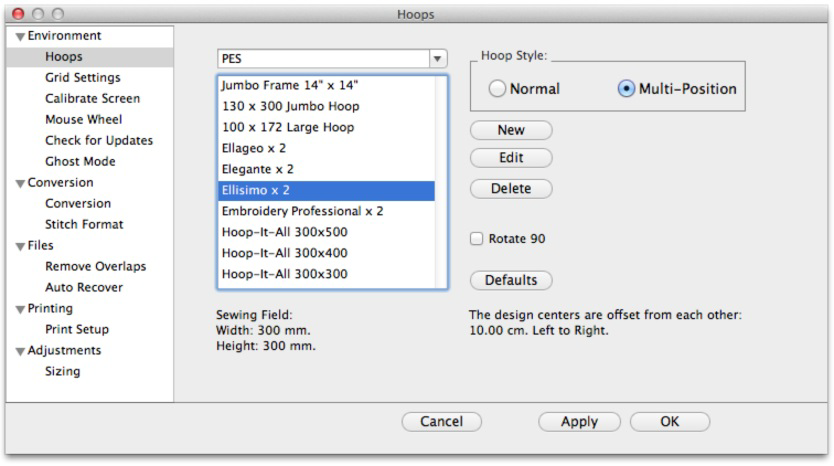Viewport: 834px width, 466px height.
Task: Open Print Setup preferences
Action: click(77, 329)
